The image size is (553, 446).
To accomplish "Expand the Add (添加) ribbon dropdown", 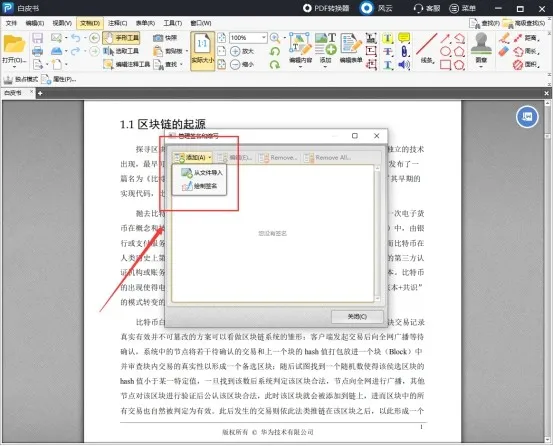I will tap(325, 66).
